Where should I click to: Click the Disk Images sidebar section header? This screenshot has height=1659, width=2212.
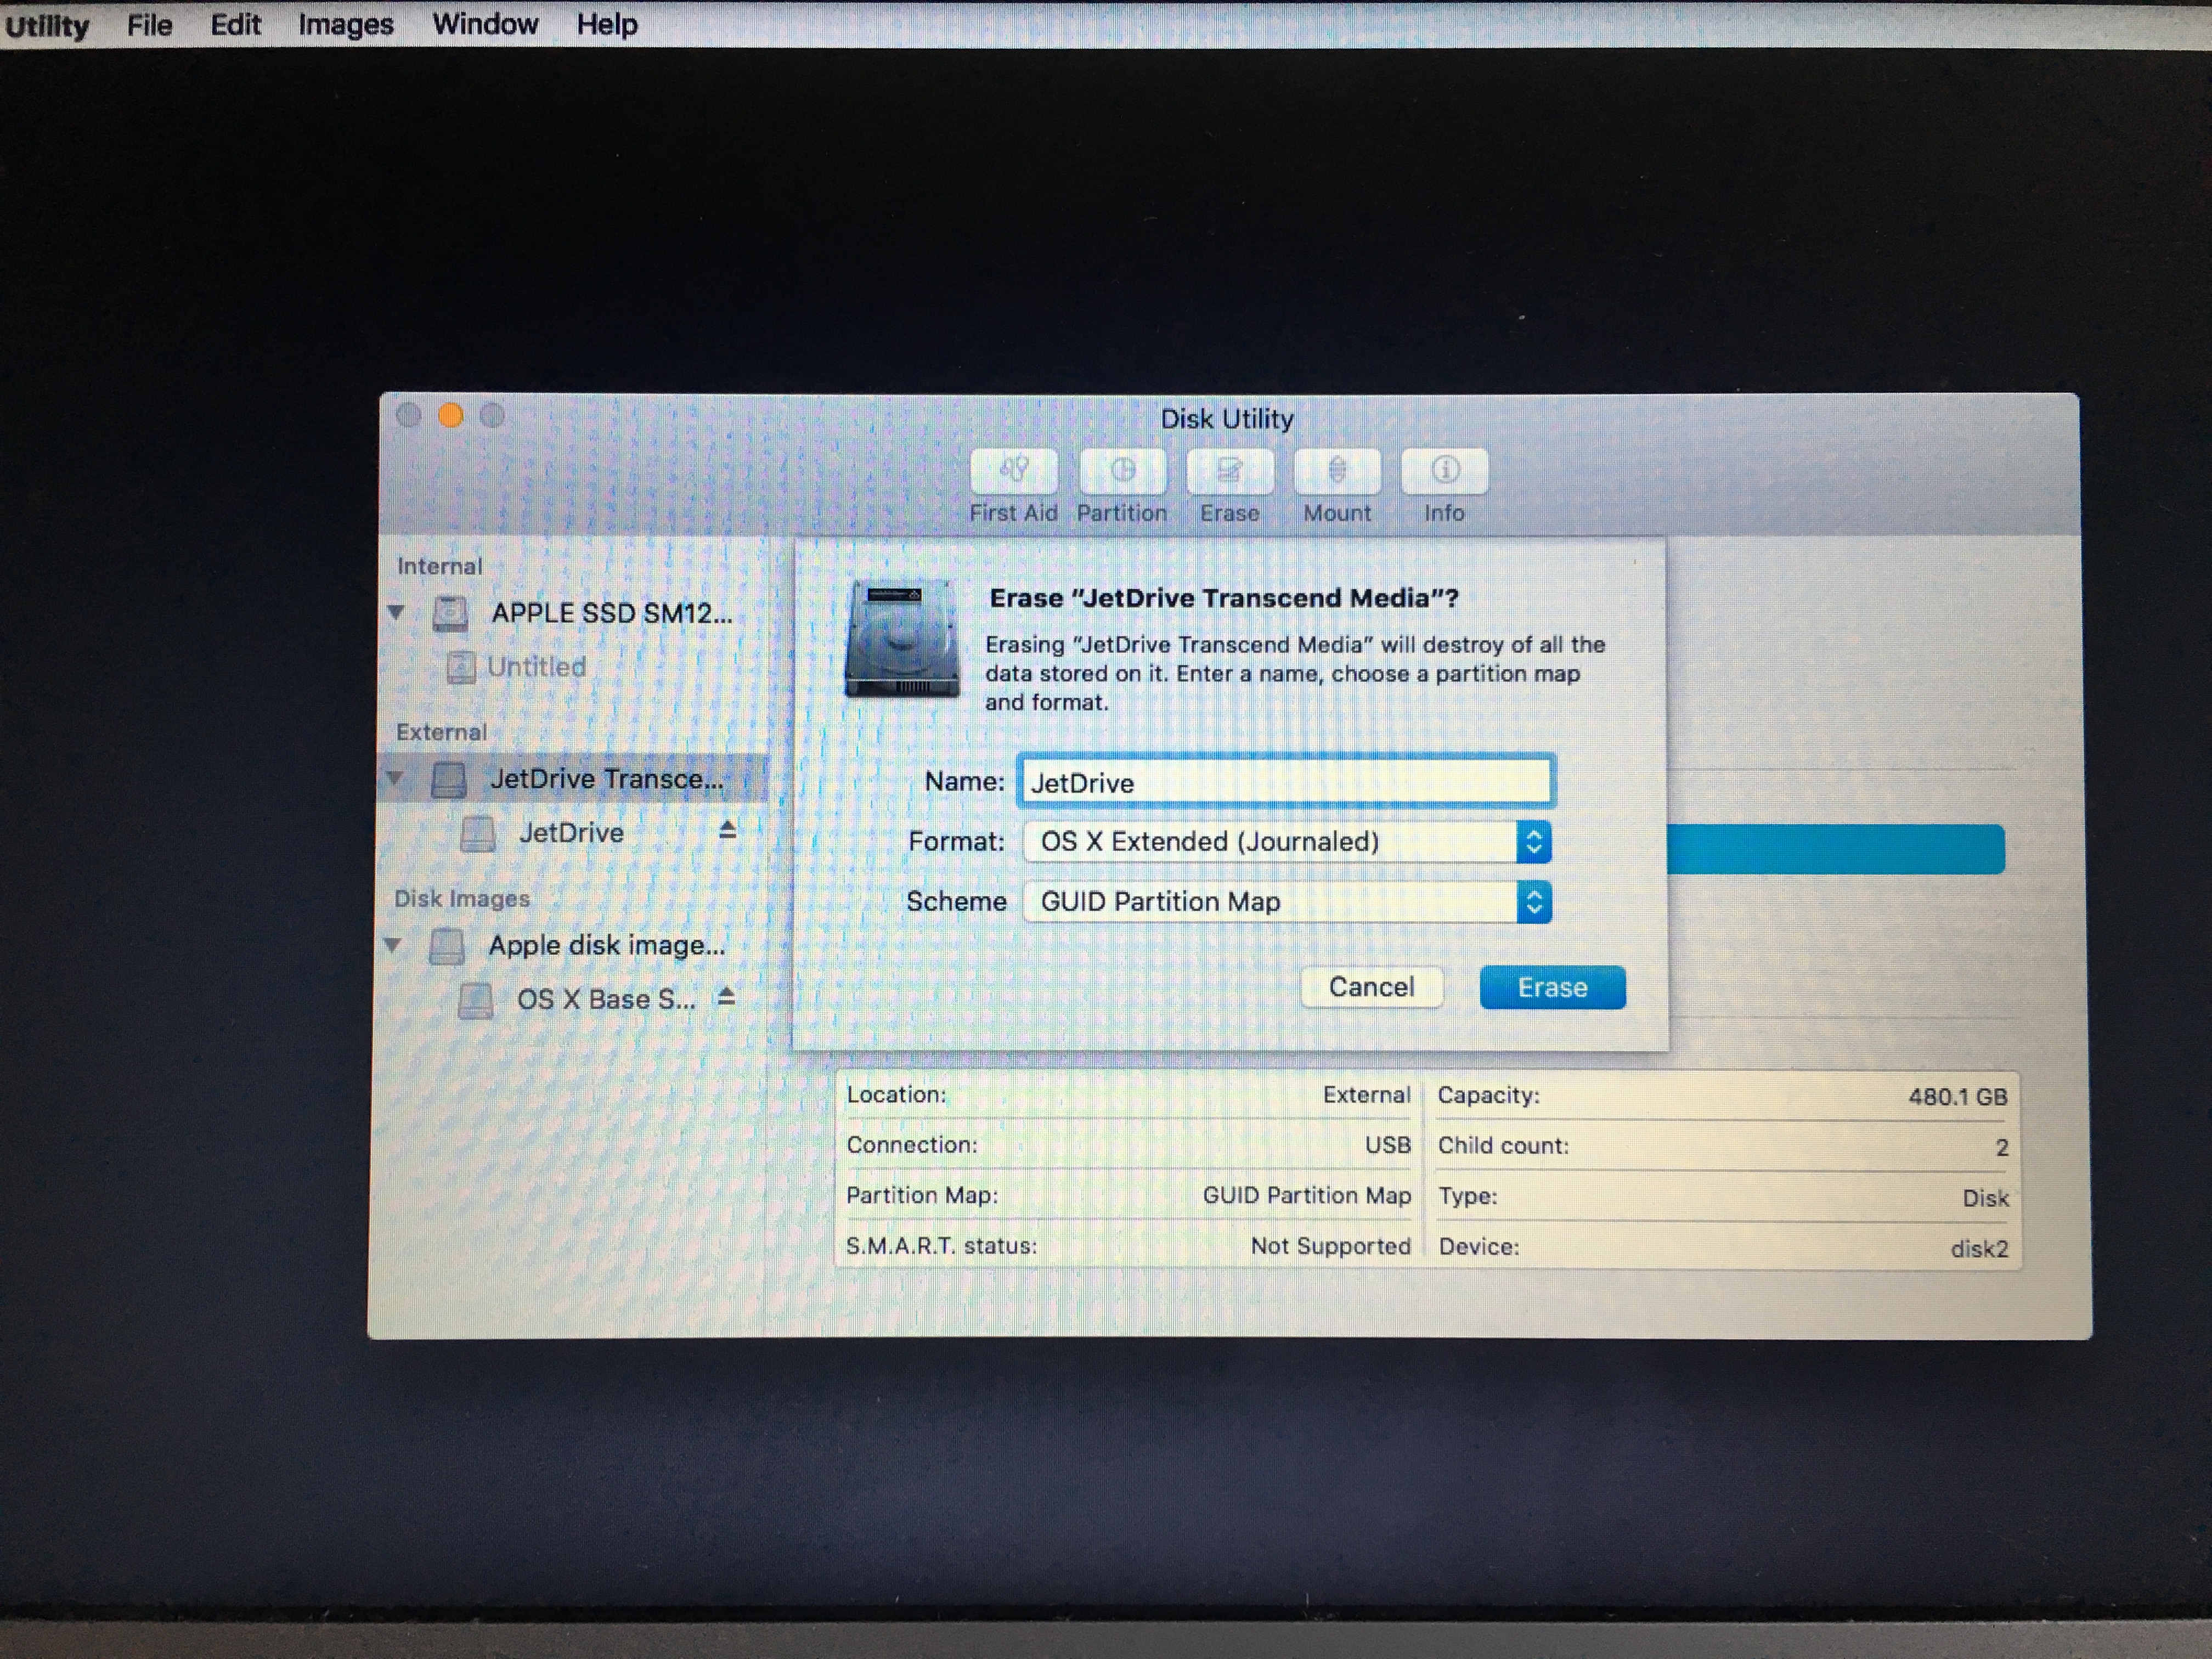coord(461,898)
